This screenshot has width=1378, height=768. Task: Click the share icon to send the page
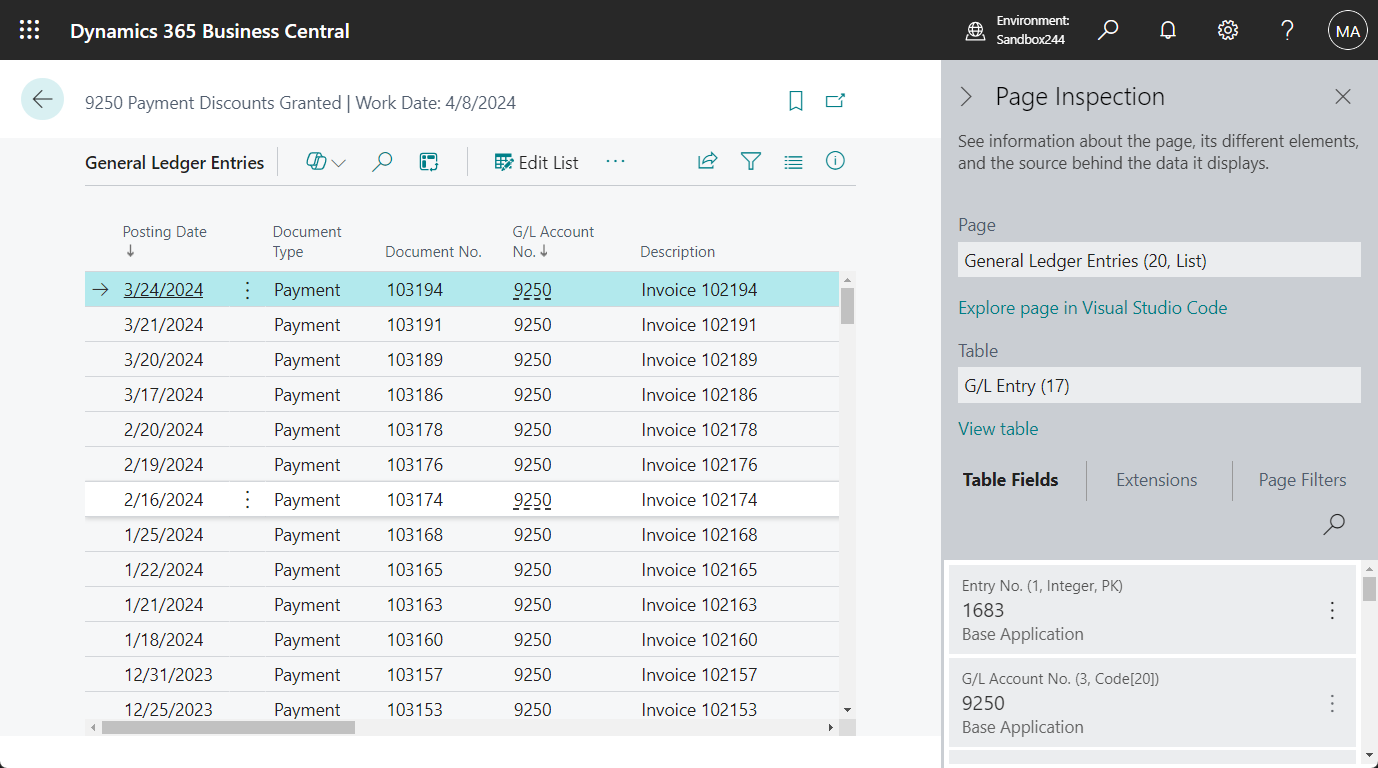(707, 161)
